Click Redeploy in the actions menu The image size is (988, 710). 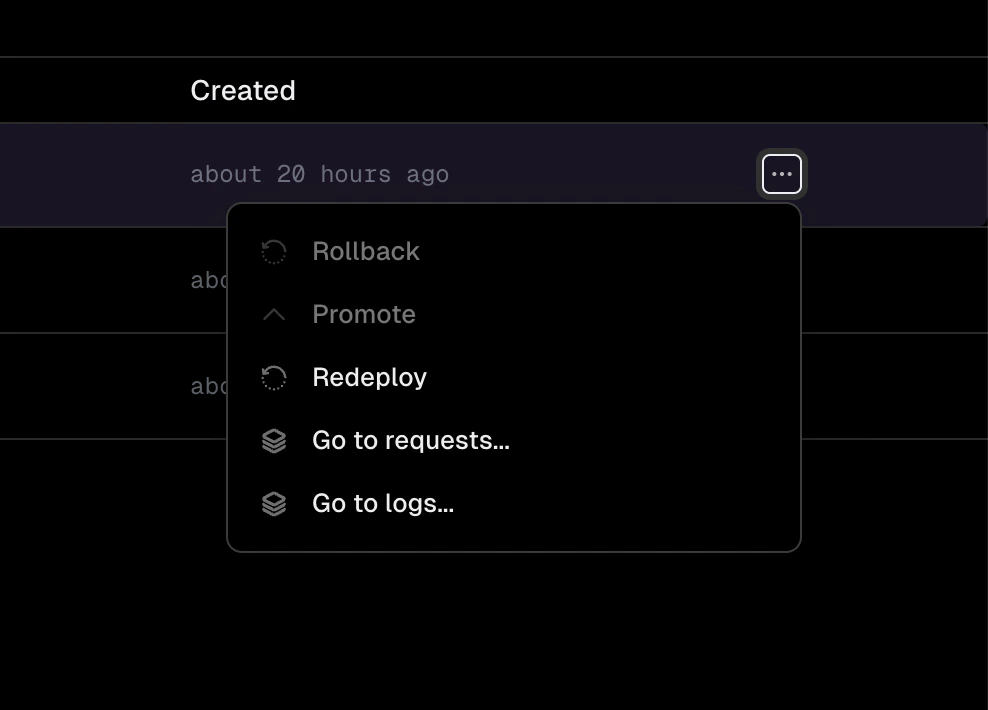pyautogui.click(x=369, y=377)
